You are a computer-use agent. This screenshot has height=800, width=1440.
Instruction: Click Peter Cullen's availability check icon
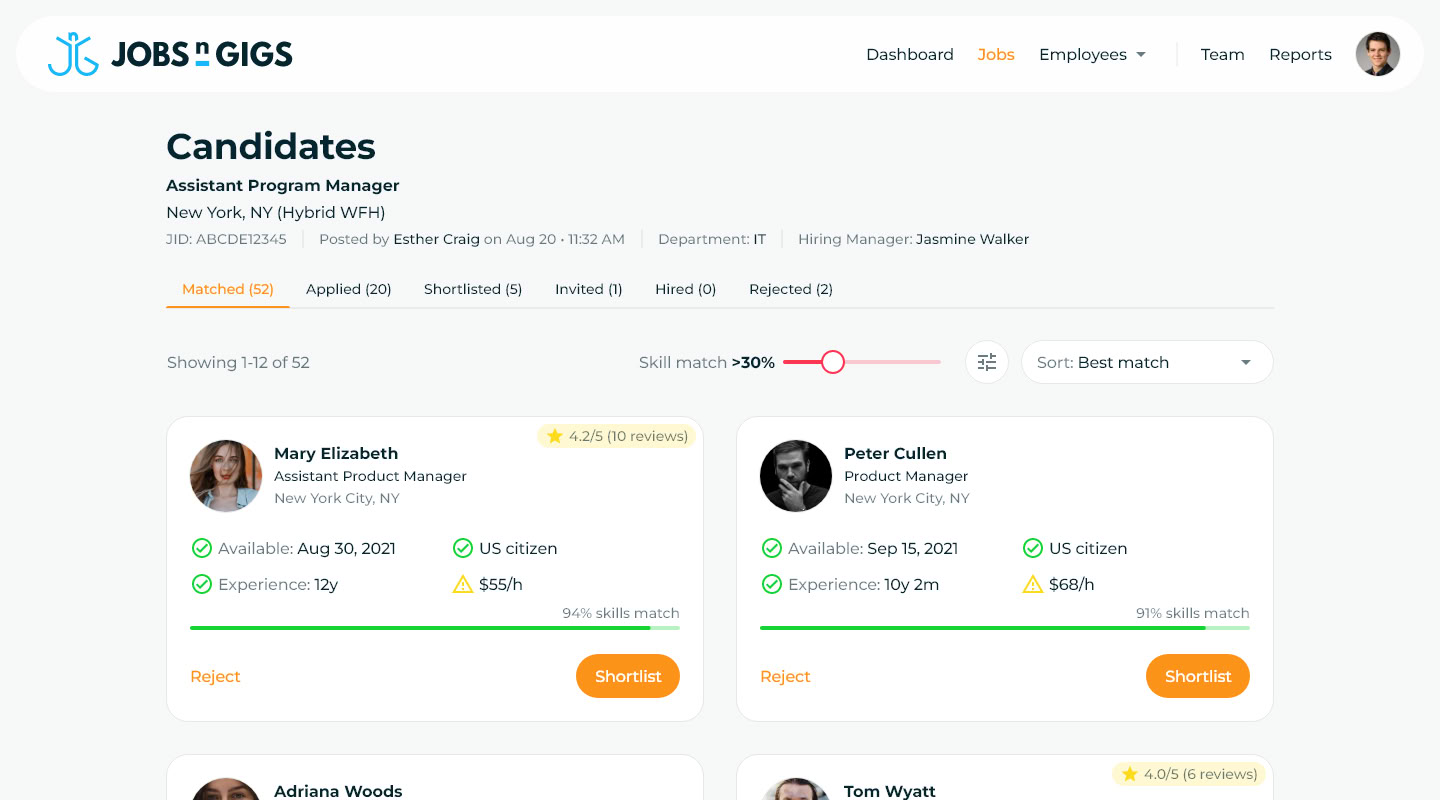[x=771, y=548]
